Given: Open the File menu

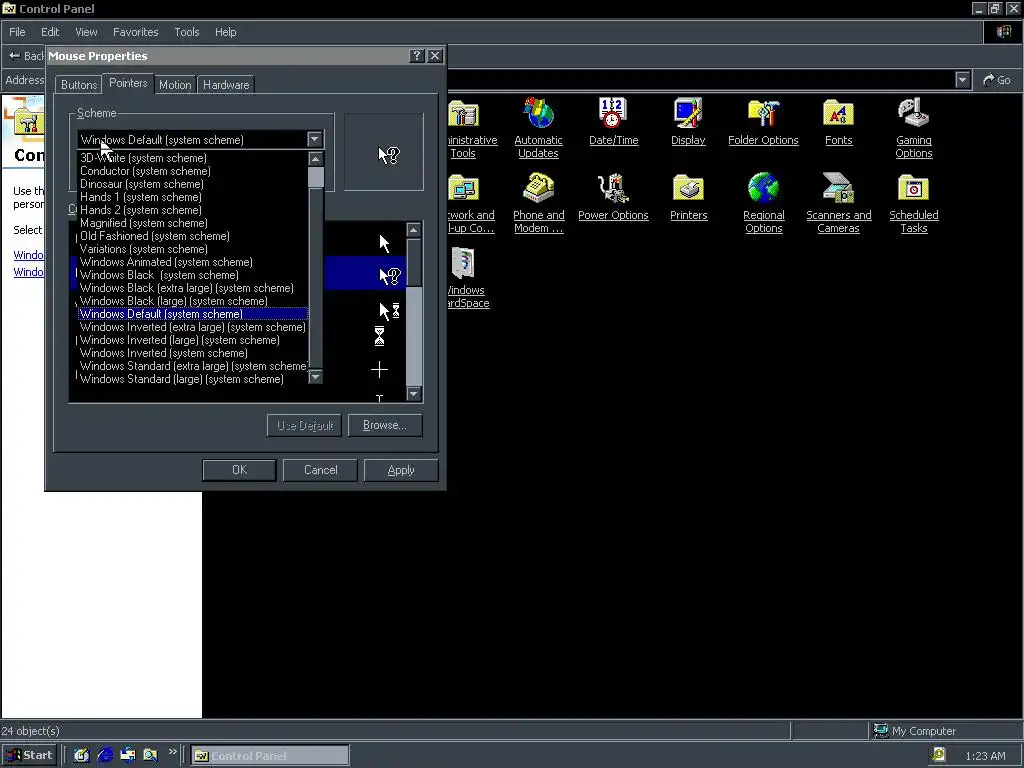Looking at the screenshot, I should point(17,32).
